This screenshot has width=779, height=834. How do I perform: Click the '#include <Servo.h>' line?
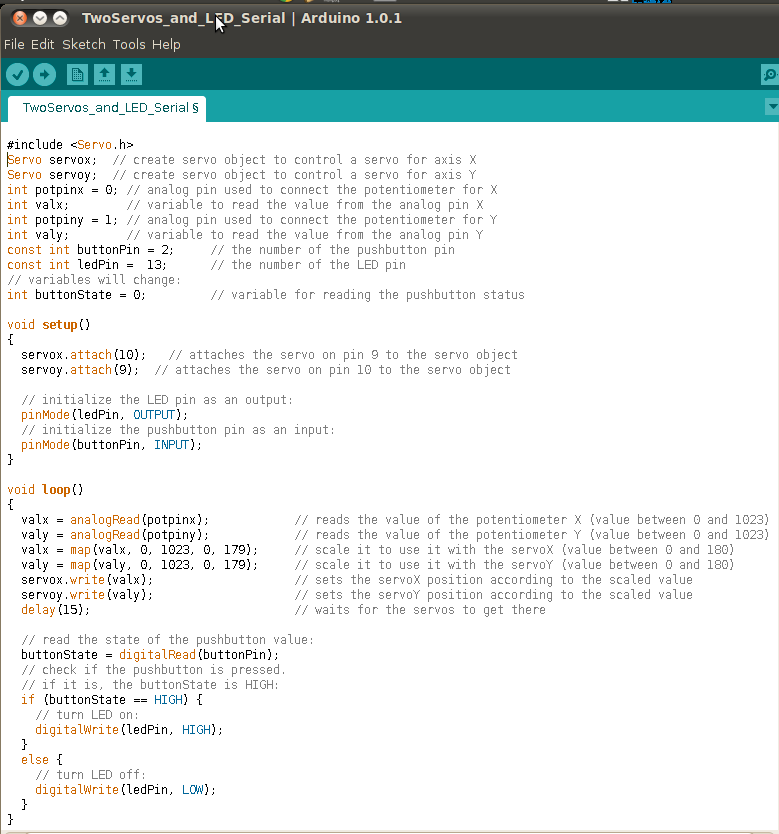70,145
